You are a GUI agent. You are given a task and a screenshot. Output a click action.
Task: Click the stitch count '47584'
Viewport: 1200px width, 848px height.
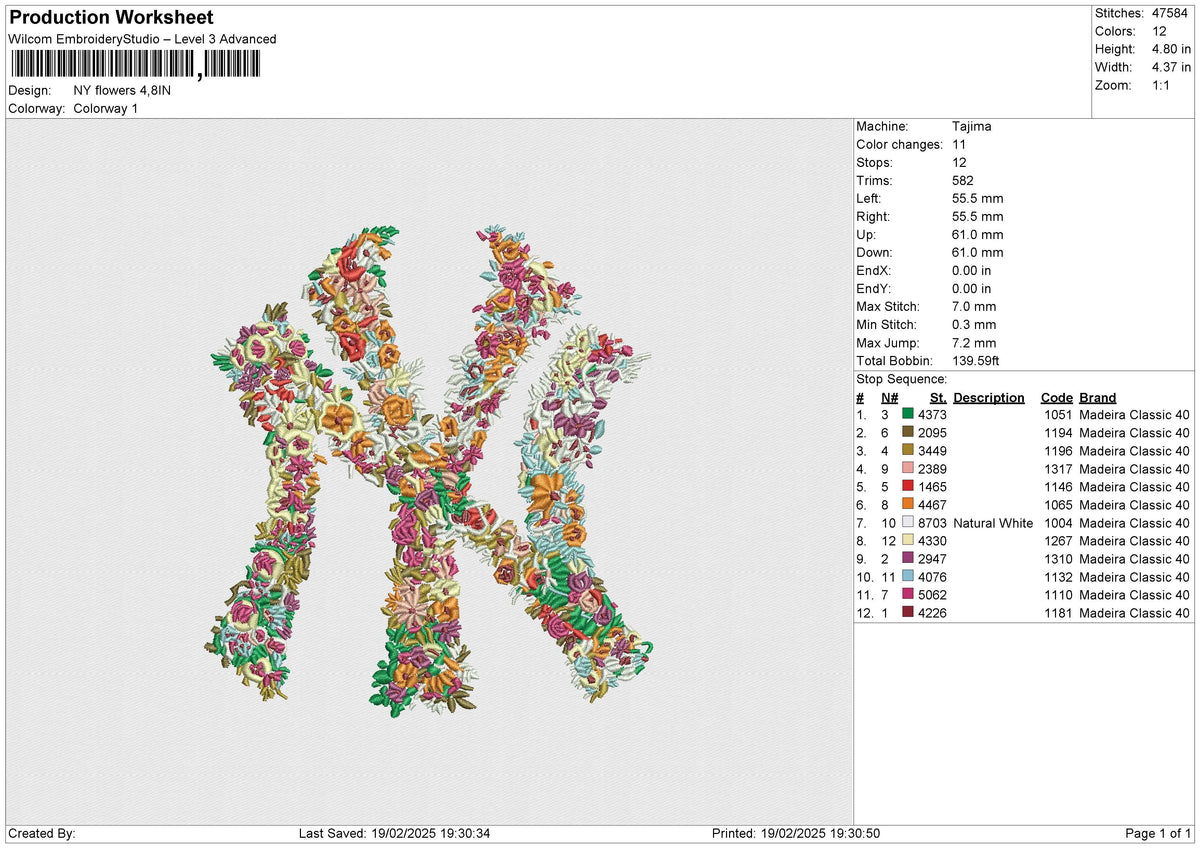(x=1171, y=13)
